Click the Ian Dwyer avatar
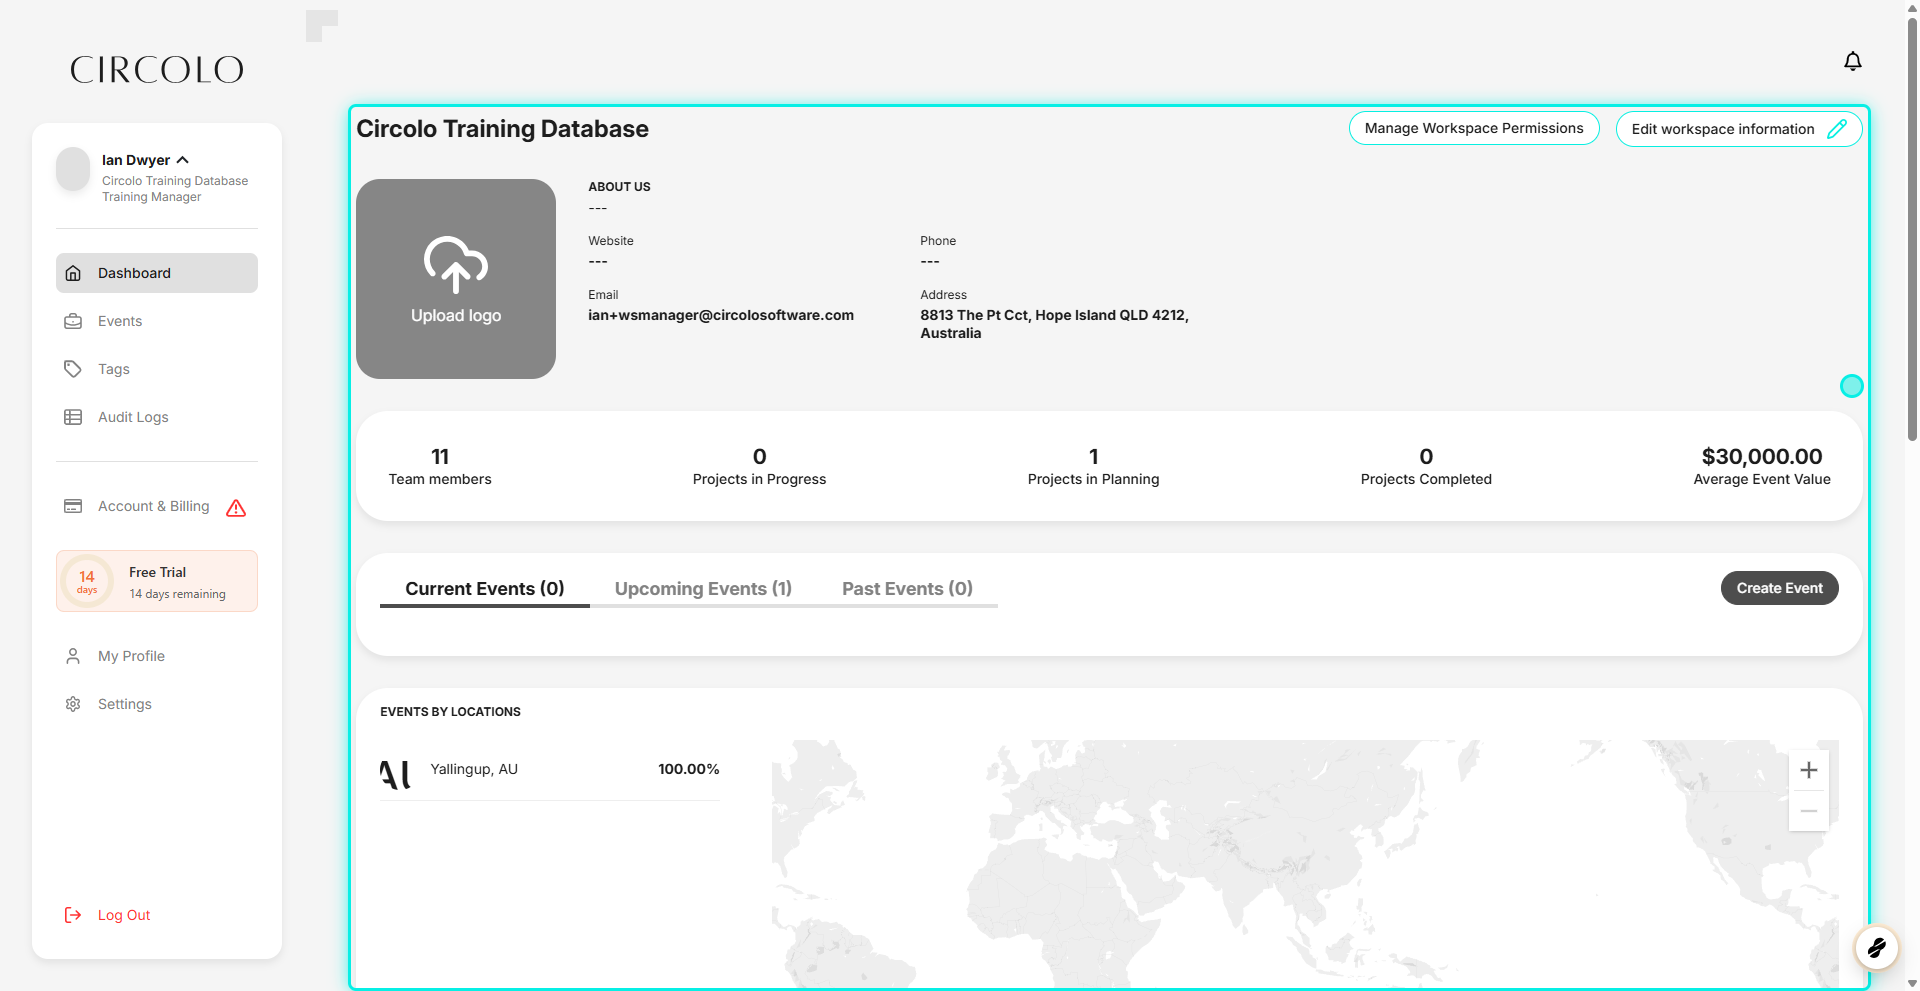Image resolution: width=1920 pixels, height=991 pixels. [73, 169]
